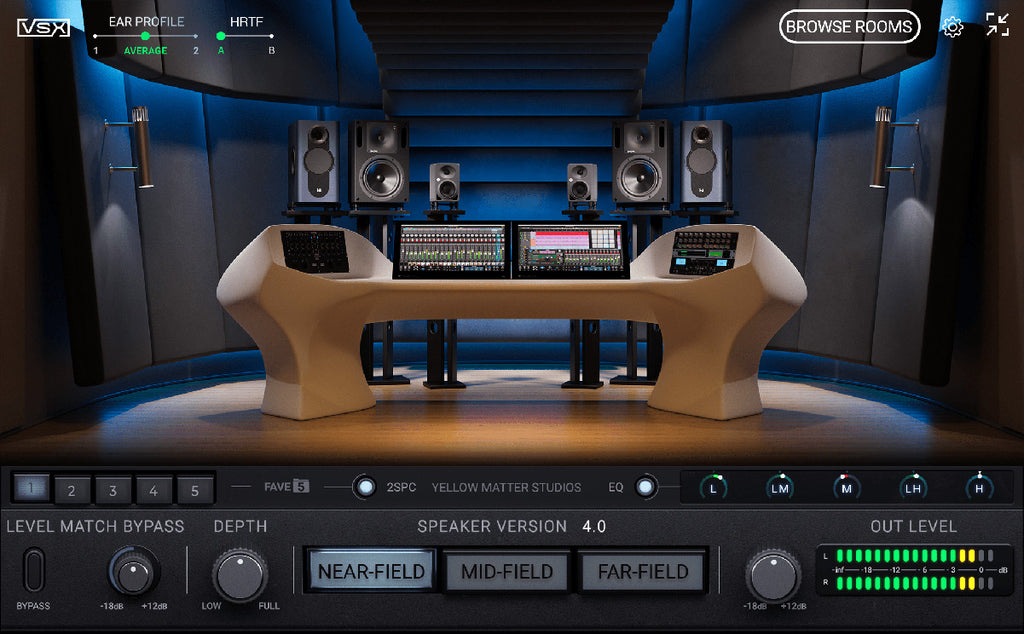
Task: Click the H band EQ knob
Action: (980, 488)
